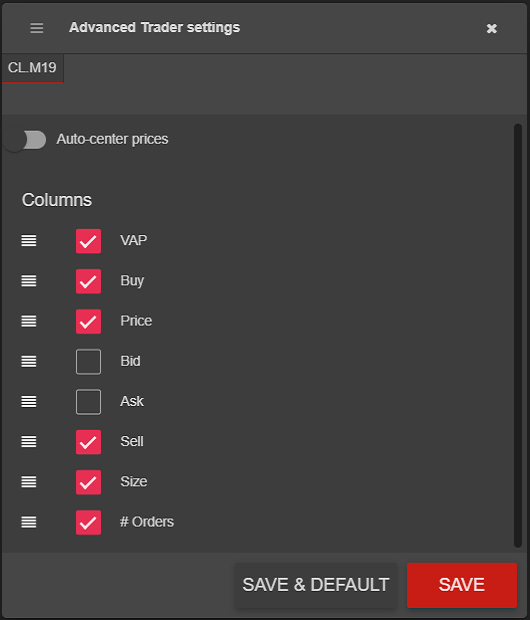Uncheck the Sell column checkbox
This screenshot has width=530, height=620.
click(x=88, y=442)
